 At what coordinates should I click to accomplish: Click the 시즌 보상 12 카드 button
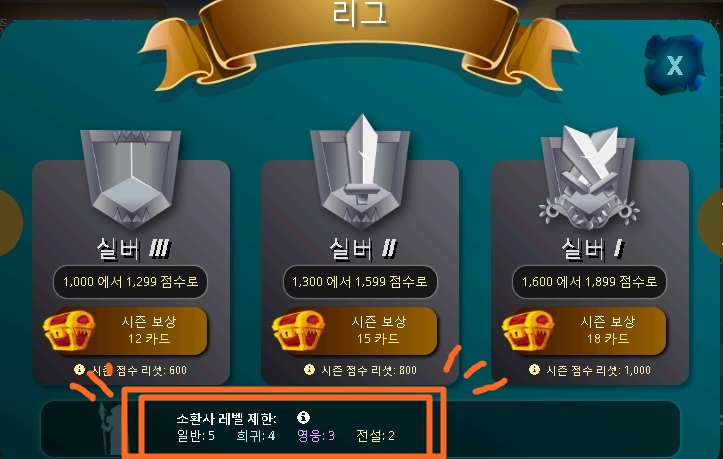125,331
